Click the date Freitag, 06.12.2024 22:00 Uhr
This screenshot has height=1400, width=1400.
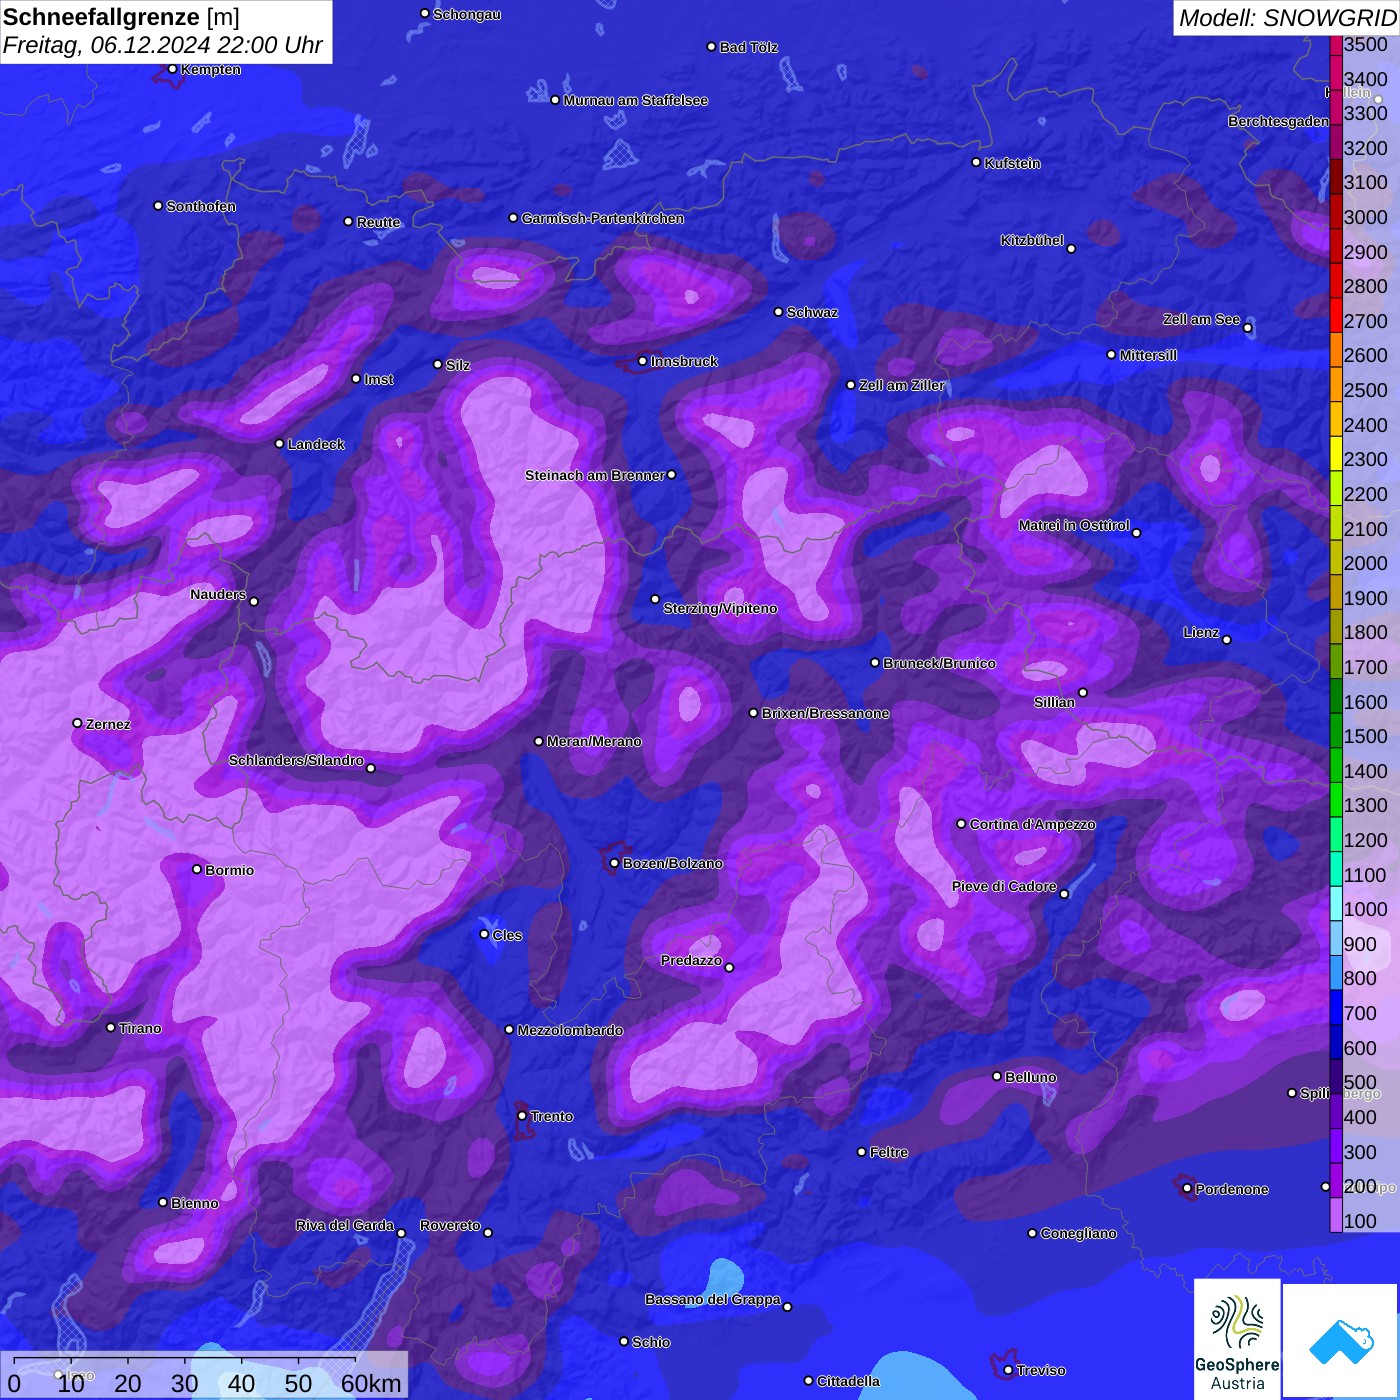(163, 45)
